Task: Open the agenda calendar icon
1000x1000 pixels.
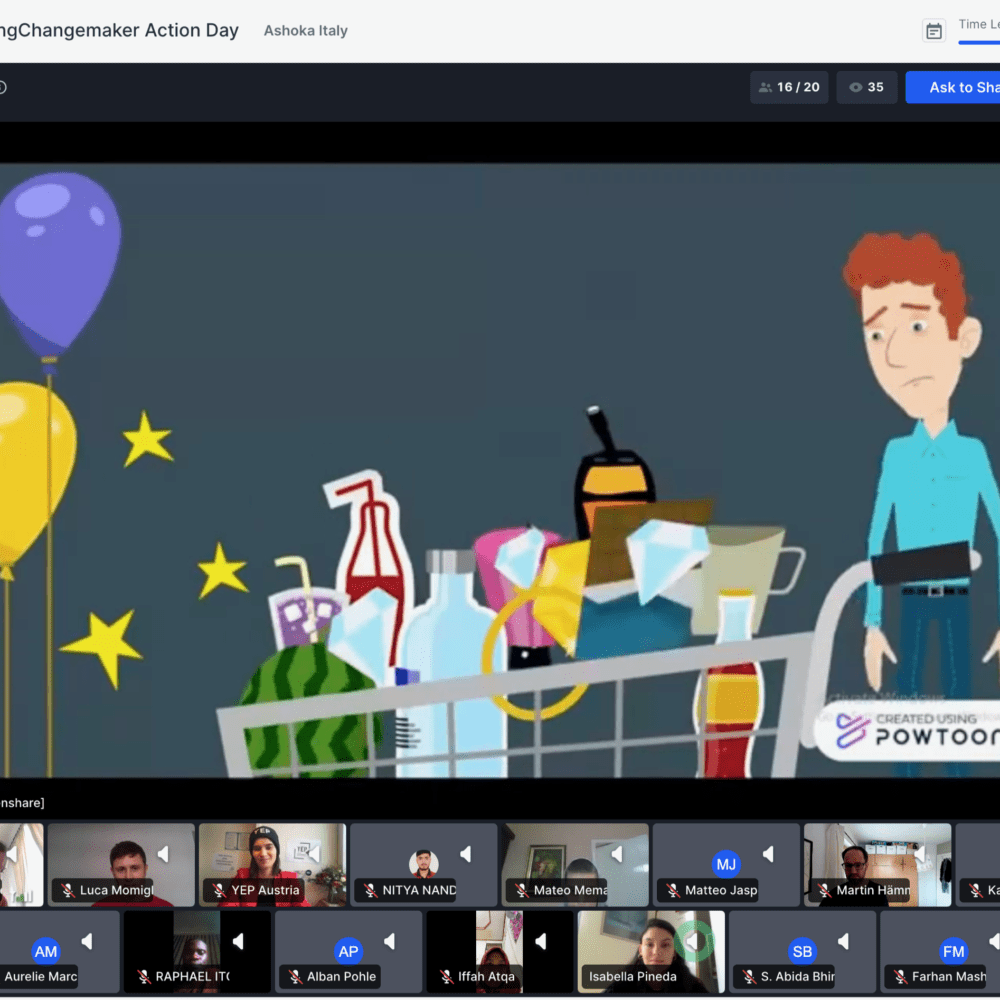Action: (x=933, y=31)
